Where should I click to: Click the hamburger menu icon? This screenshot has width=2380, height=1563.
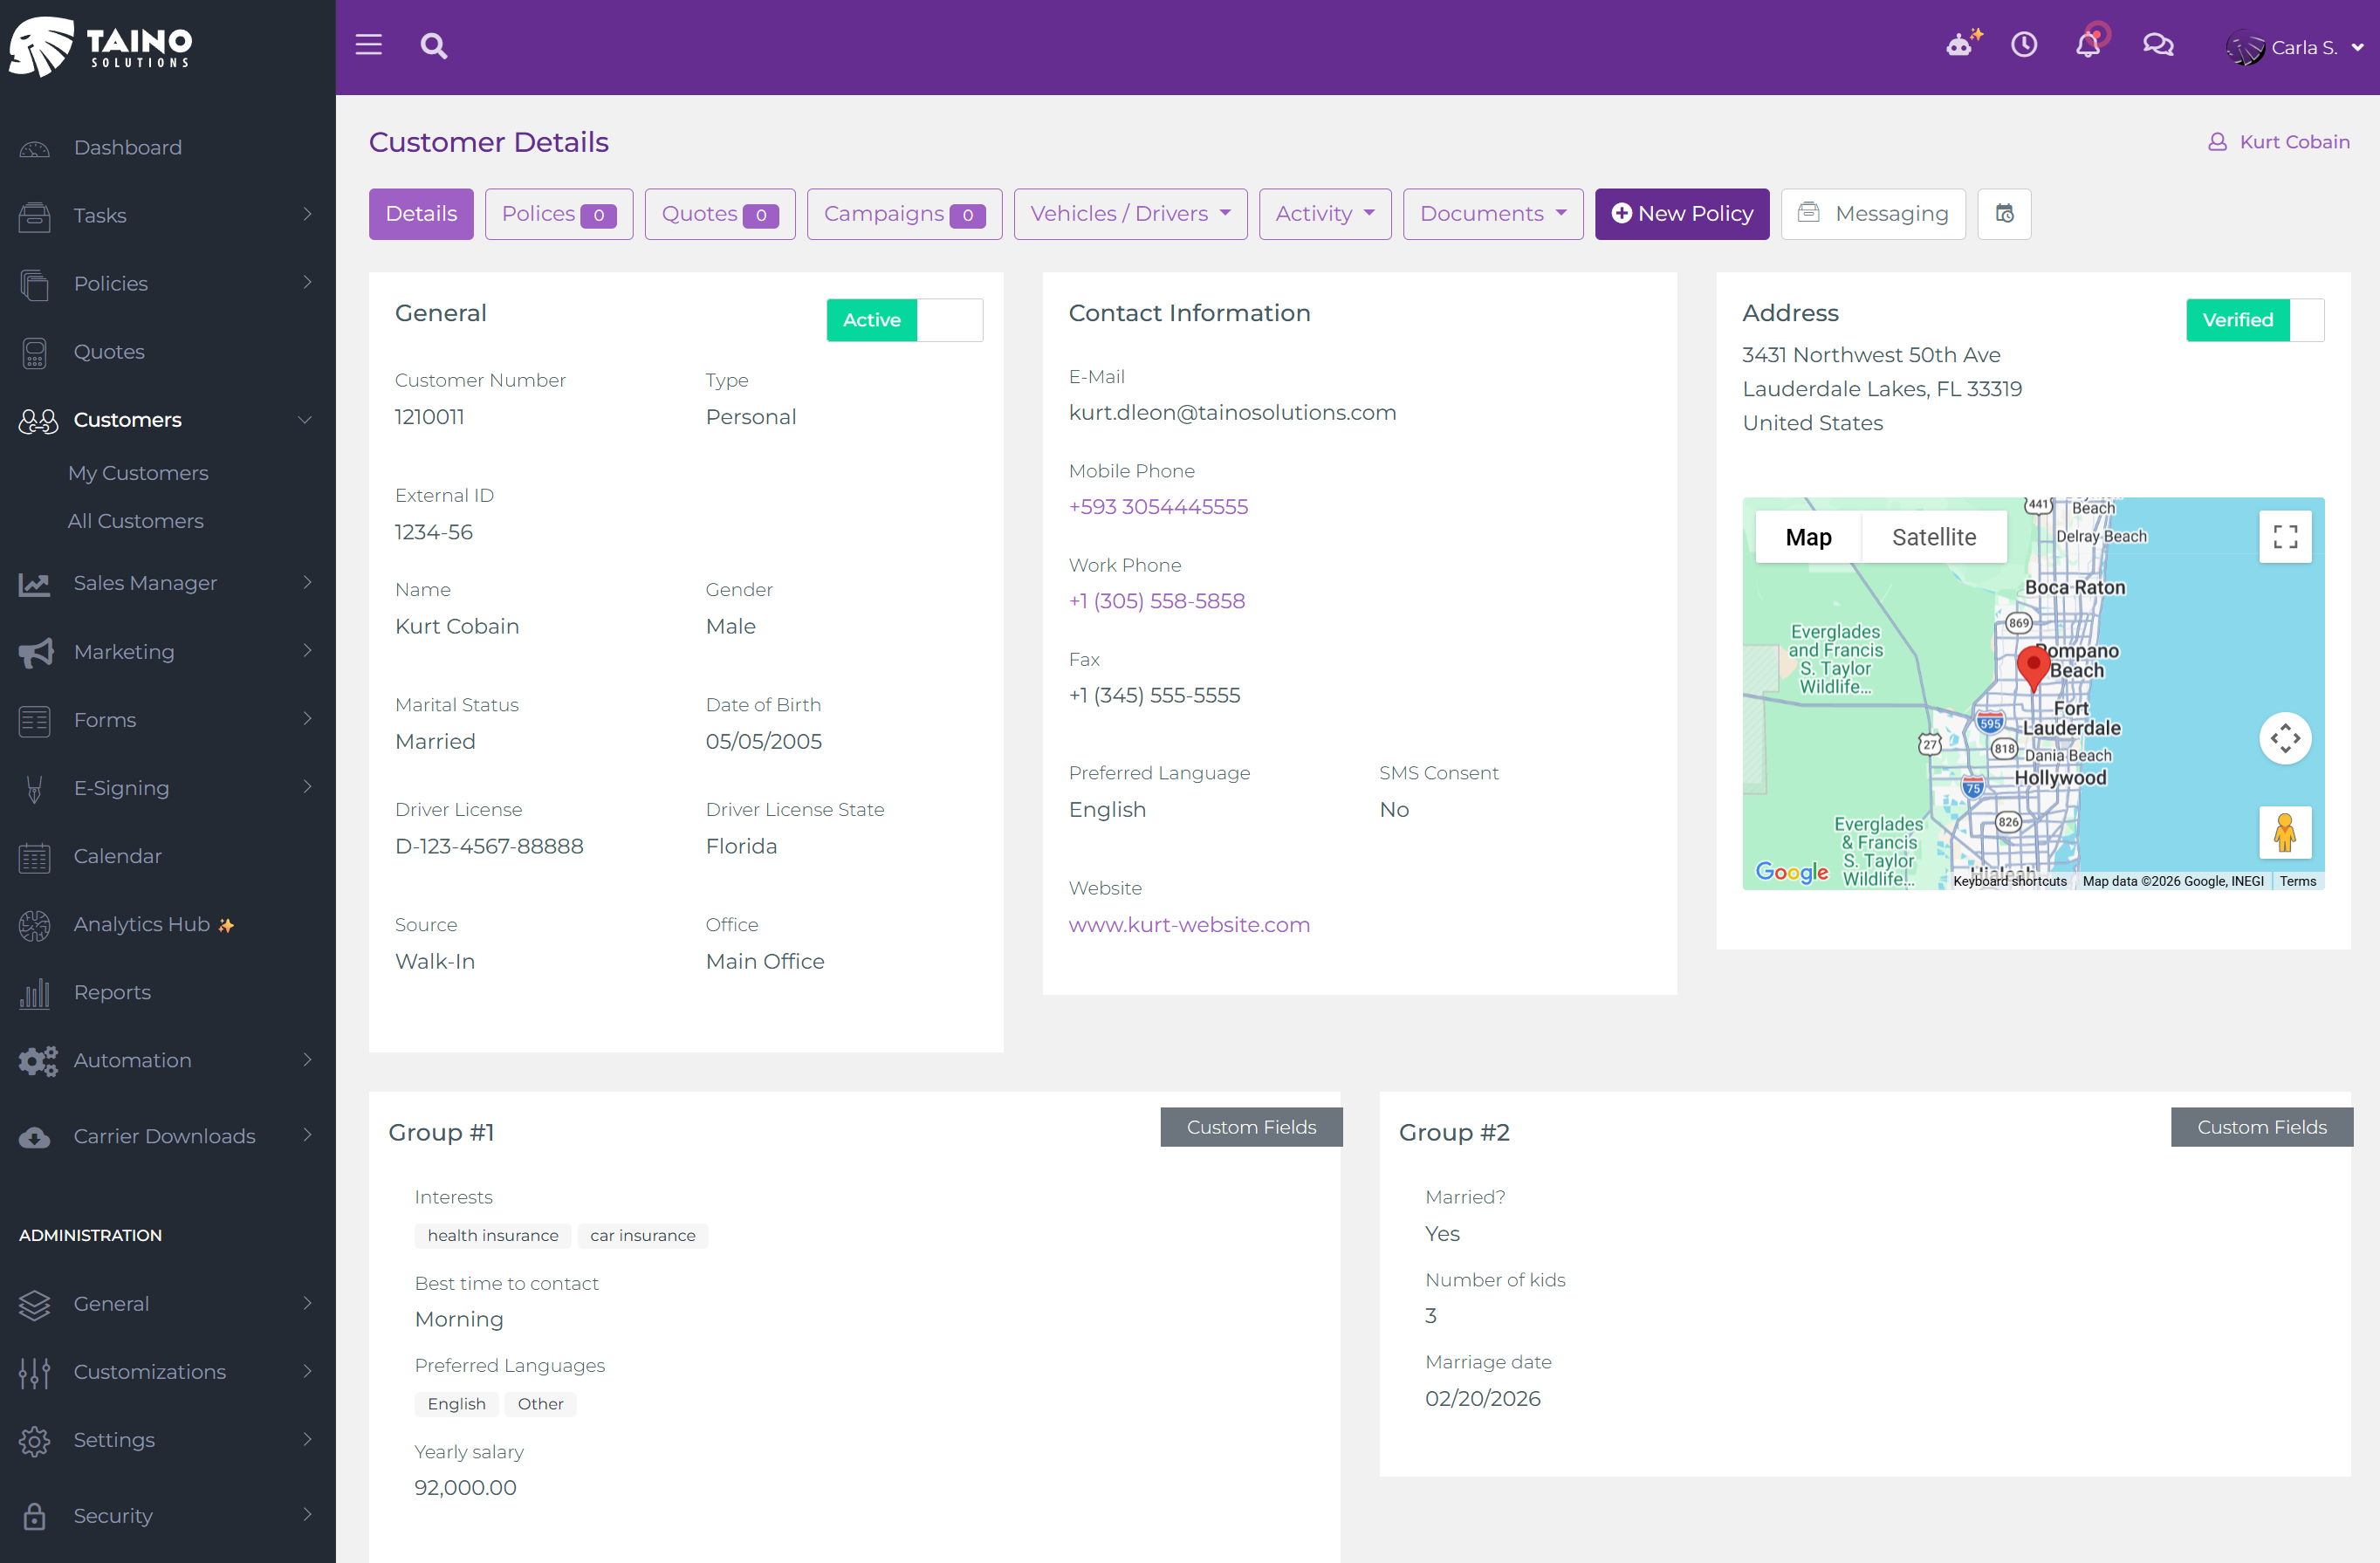[x=368, y=45]
